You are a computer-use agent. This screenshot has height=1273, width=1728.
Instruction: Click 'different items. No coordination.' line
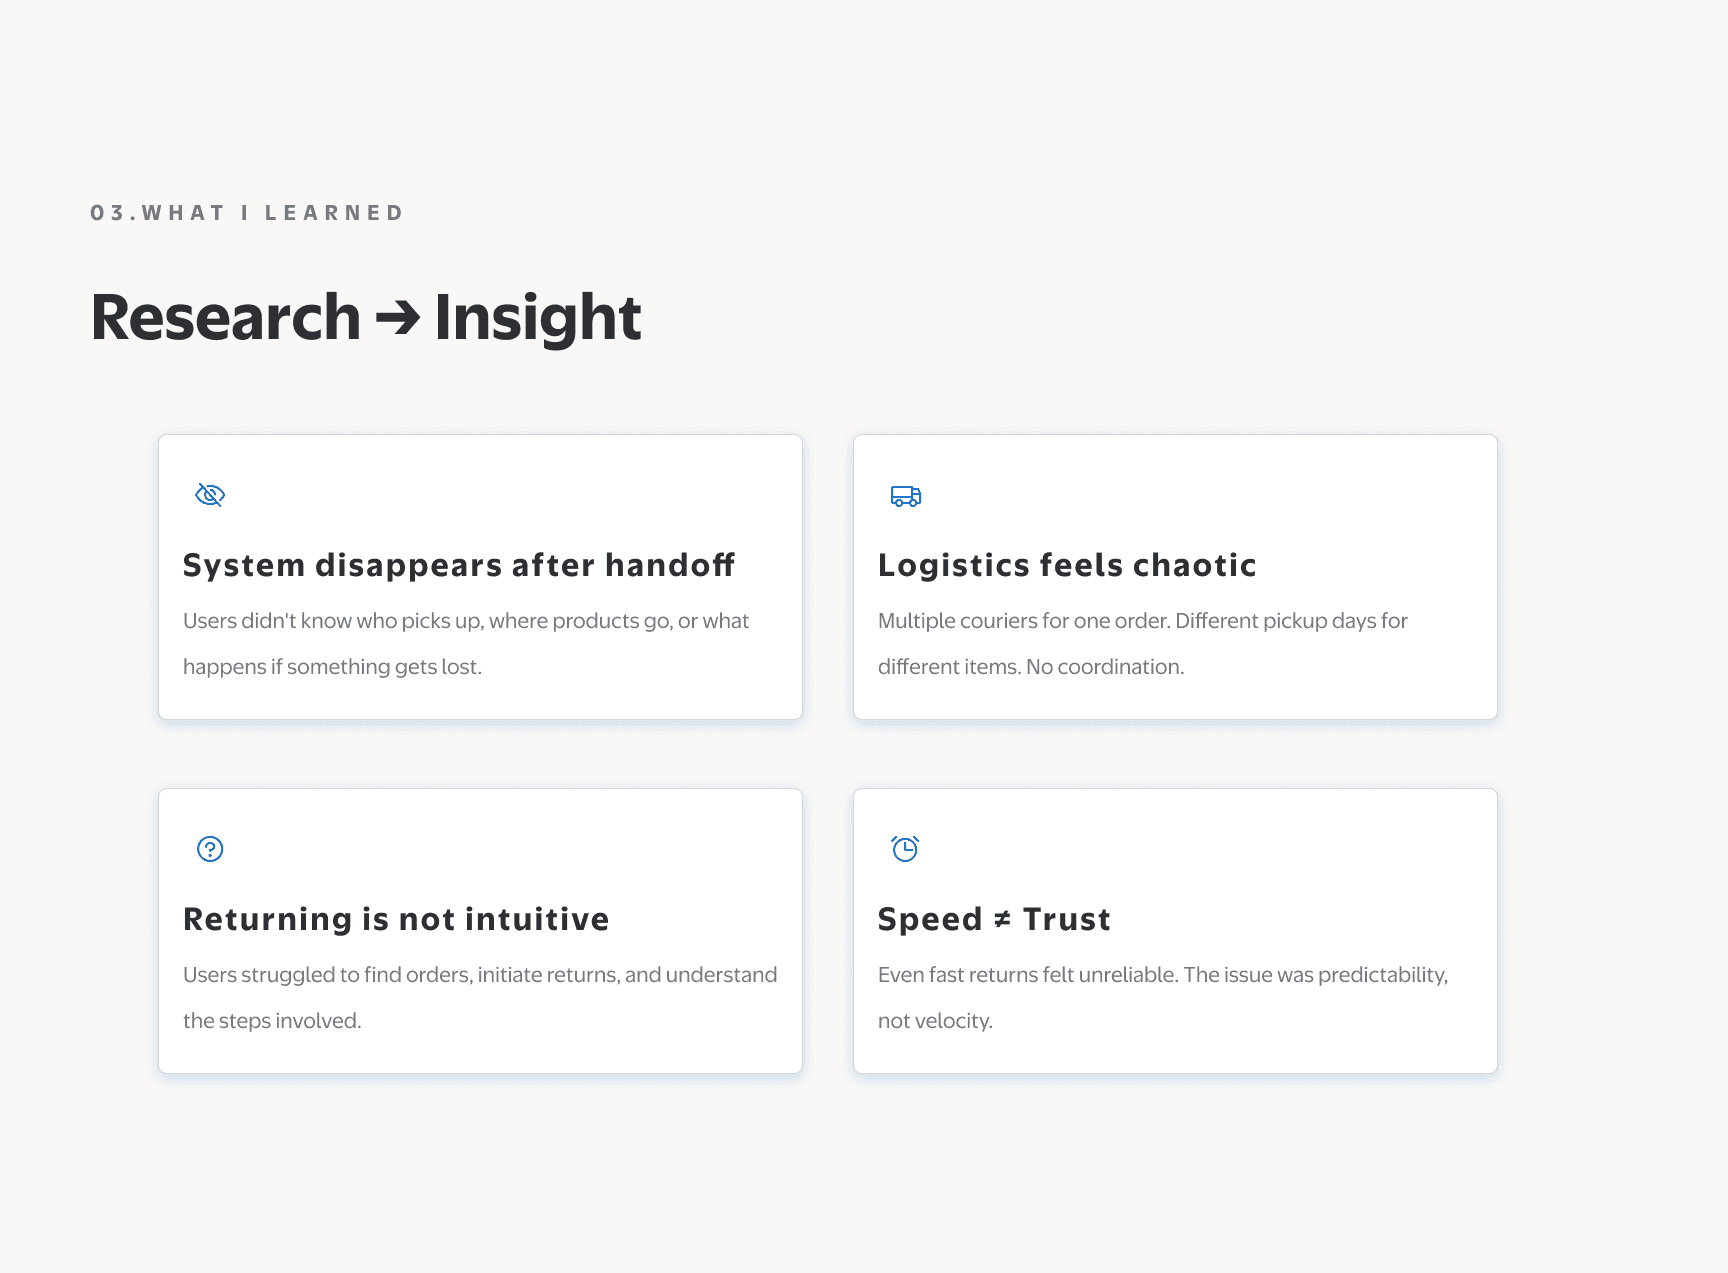click(x=1031, y=667)
